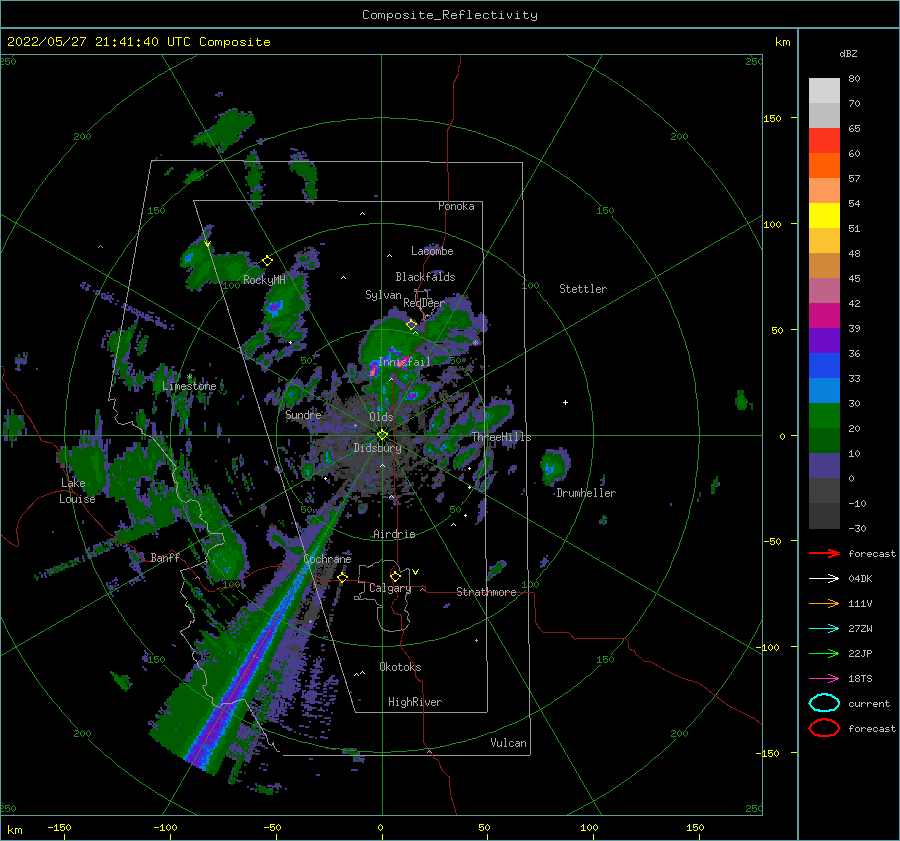Viewport: 900px width, 841px height.
Task: Click the Strathmore label
Action: click(x=486, y=592)
